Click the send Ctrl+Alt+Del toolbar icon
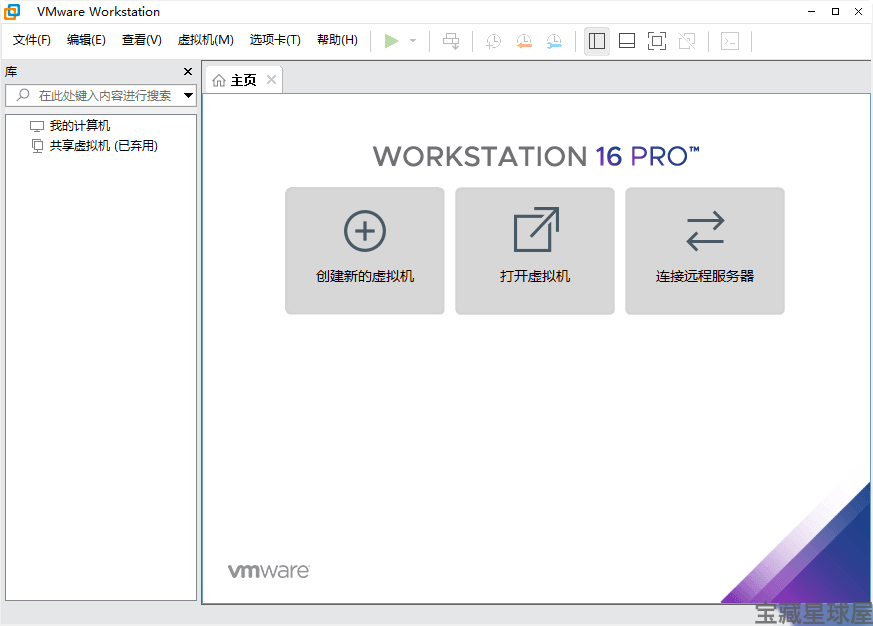The image size is (873, 626). tap(451, 41)
